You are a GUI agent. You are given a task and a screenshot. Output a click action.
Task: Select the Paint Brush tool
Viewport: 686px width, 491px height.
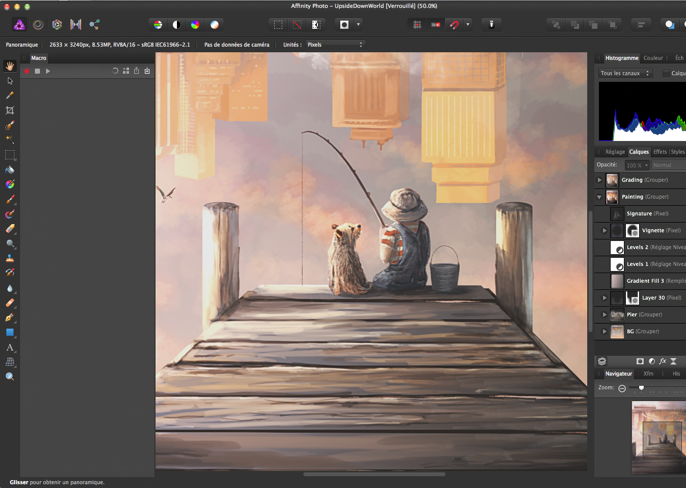(x=10, y=199)
